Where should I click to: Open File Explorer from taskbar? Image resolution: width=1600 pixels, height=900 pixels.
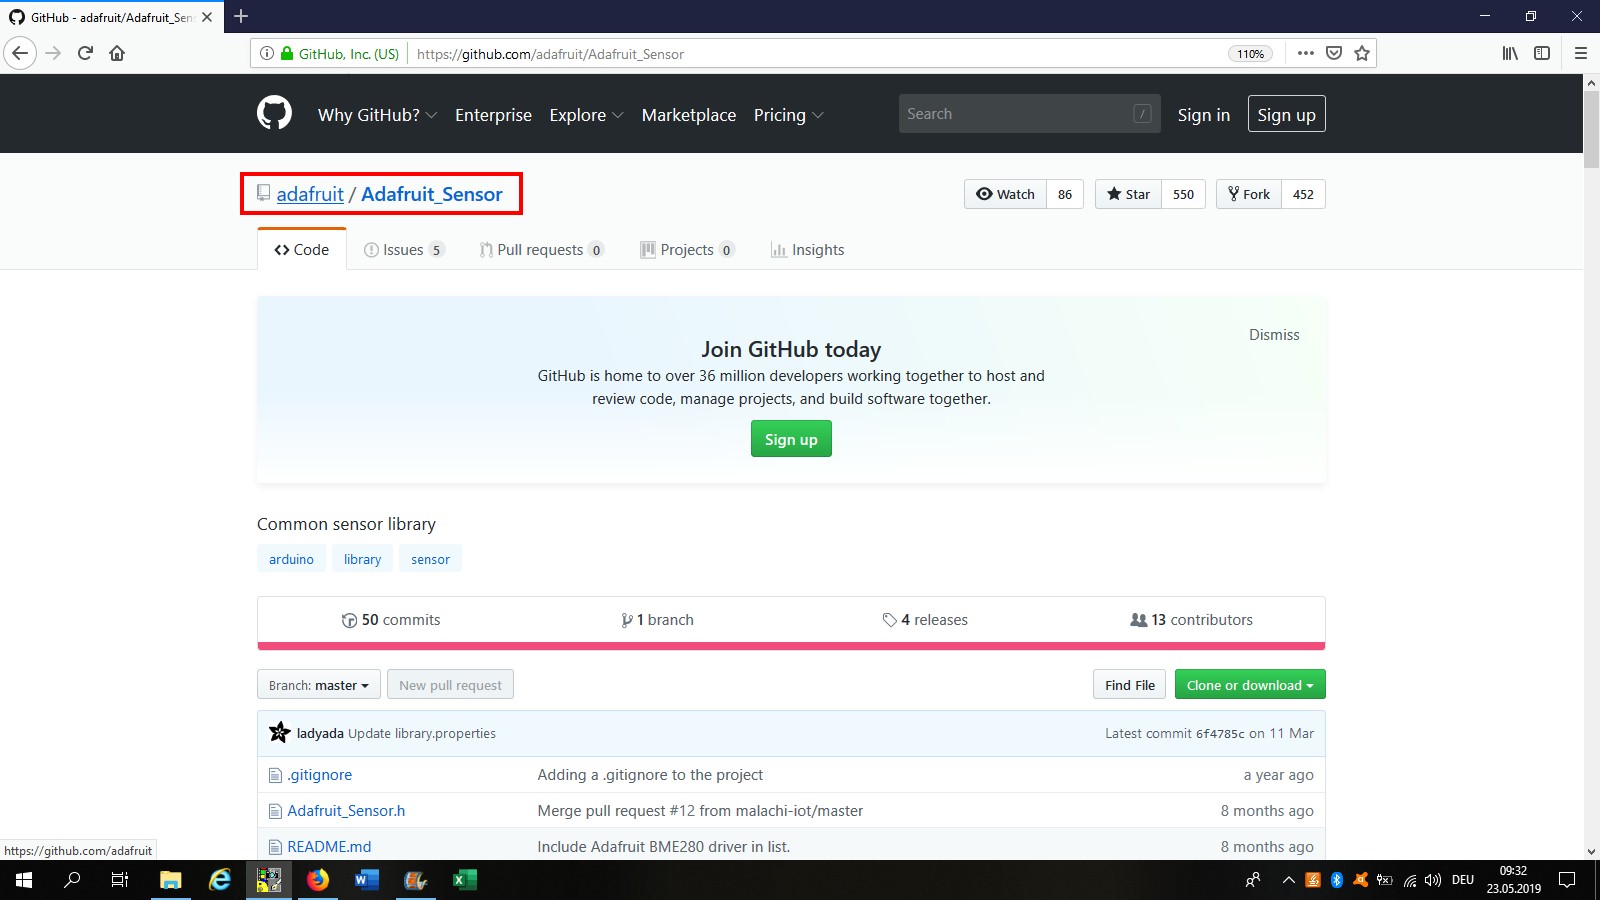click(x=170, y=880)
